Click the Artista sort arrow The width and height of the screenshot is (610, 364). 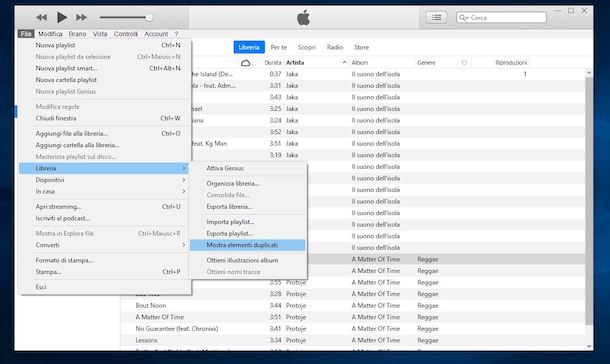(x=344, y=62)
